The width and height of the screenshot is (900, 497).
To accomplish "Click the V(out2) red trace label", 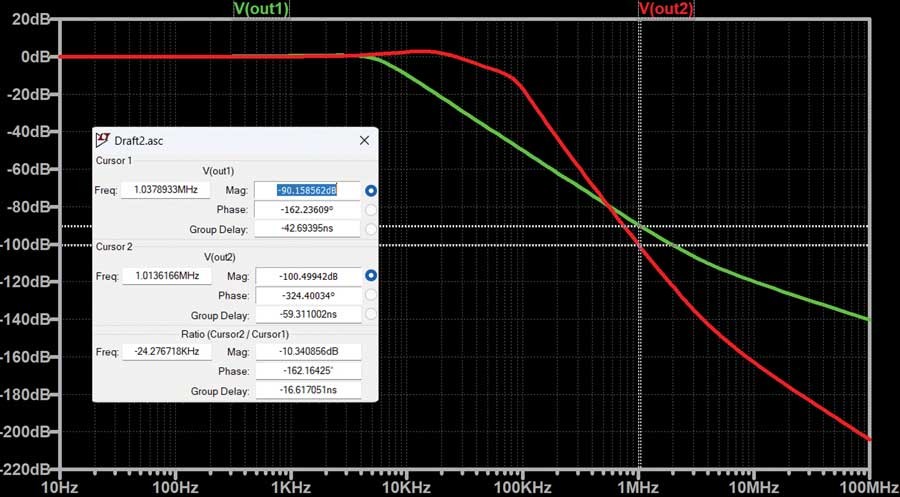I will click(x=666, y=9).
